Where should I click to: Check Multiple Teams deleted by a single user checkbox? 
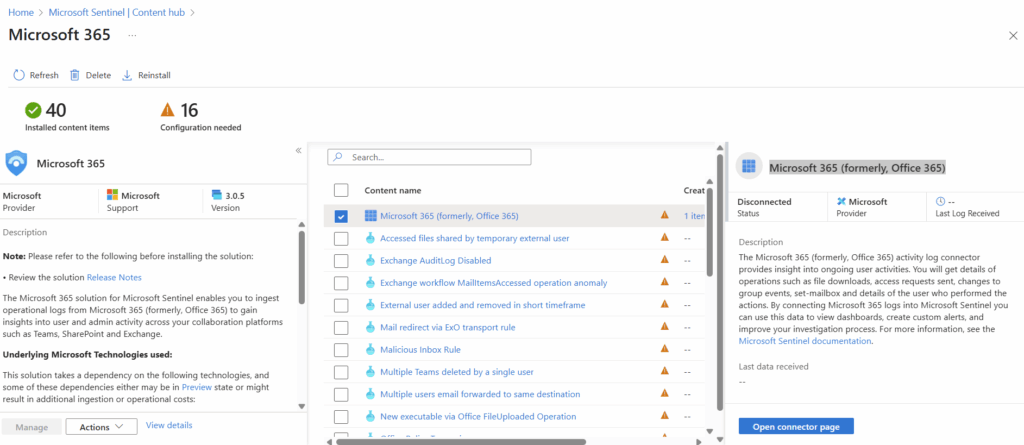tap(341, 372)
